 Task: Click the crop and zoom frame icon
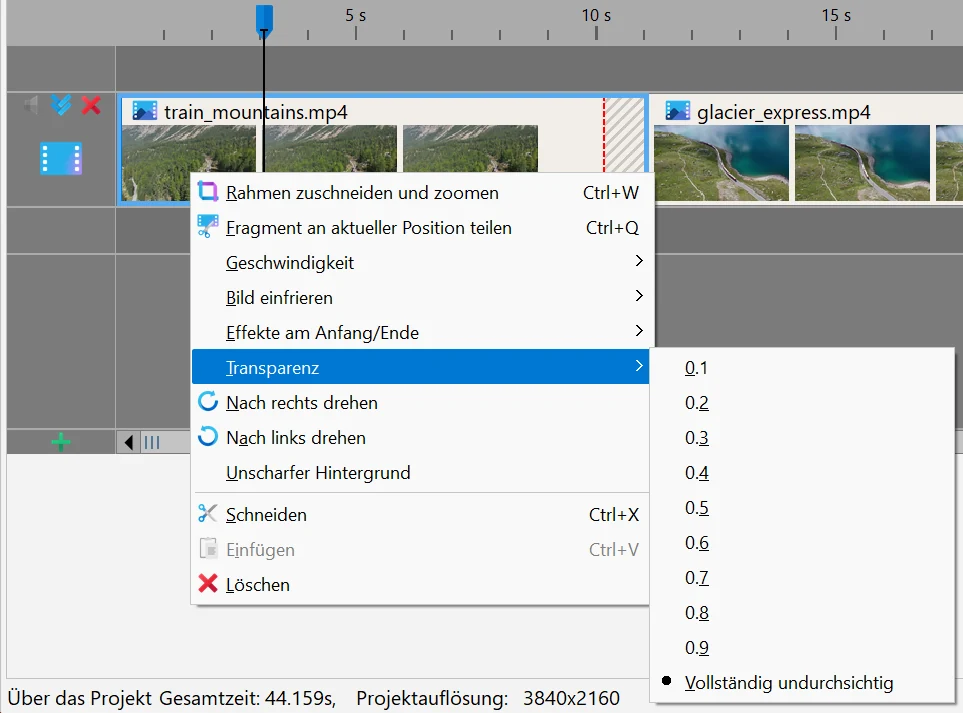point(208,192)
